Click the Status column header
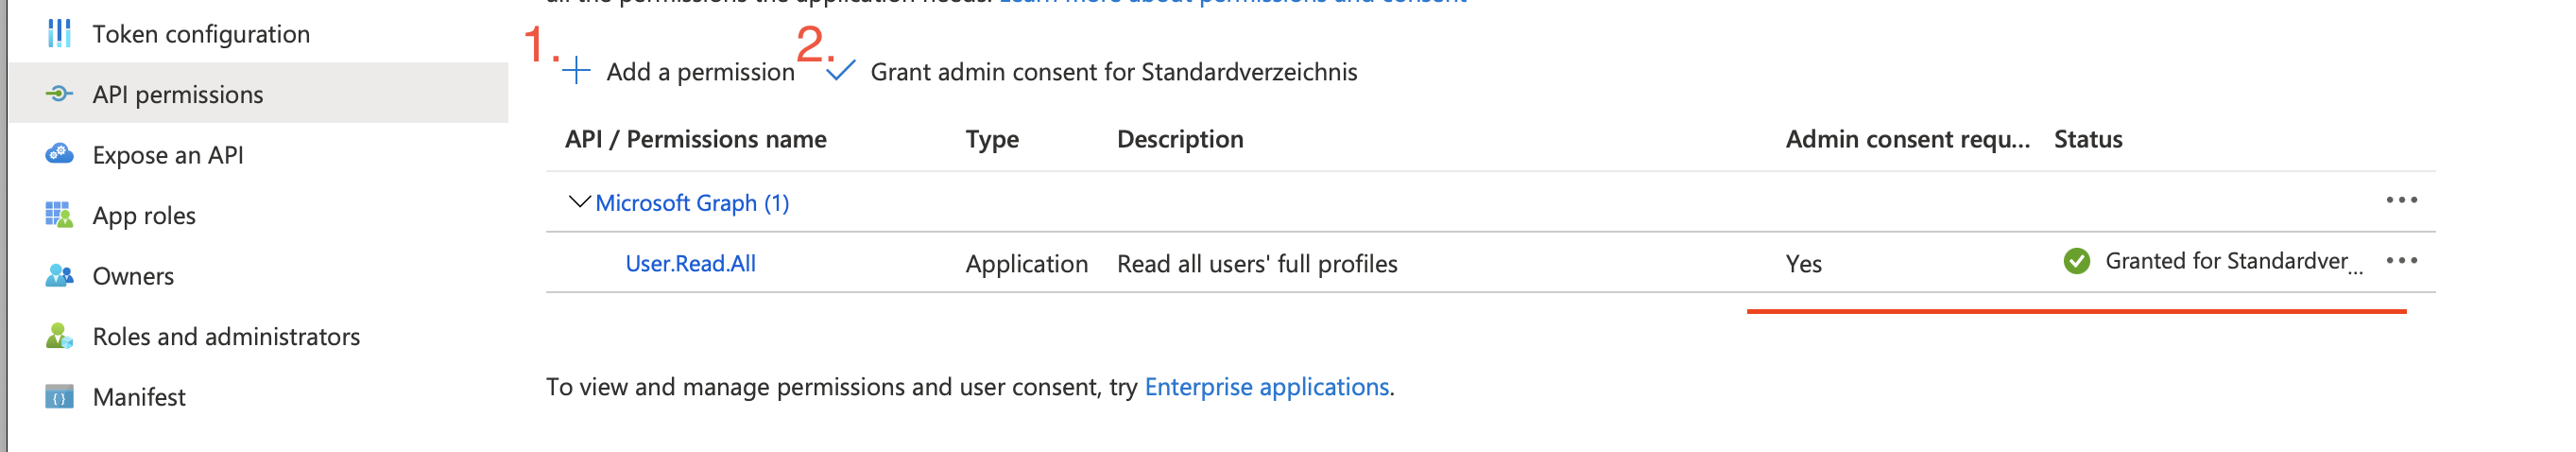Image resolution: width=2576 pixels, height=452 pixels. tap(2087, 139)
